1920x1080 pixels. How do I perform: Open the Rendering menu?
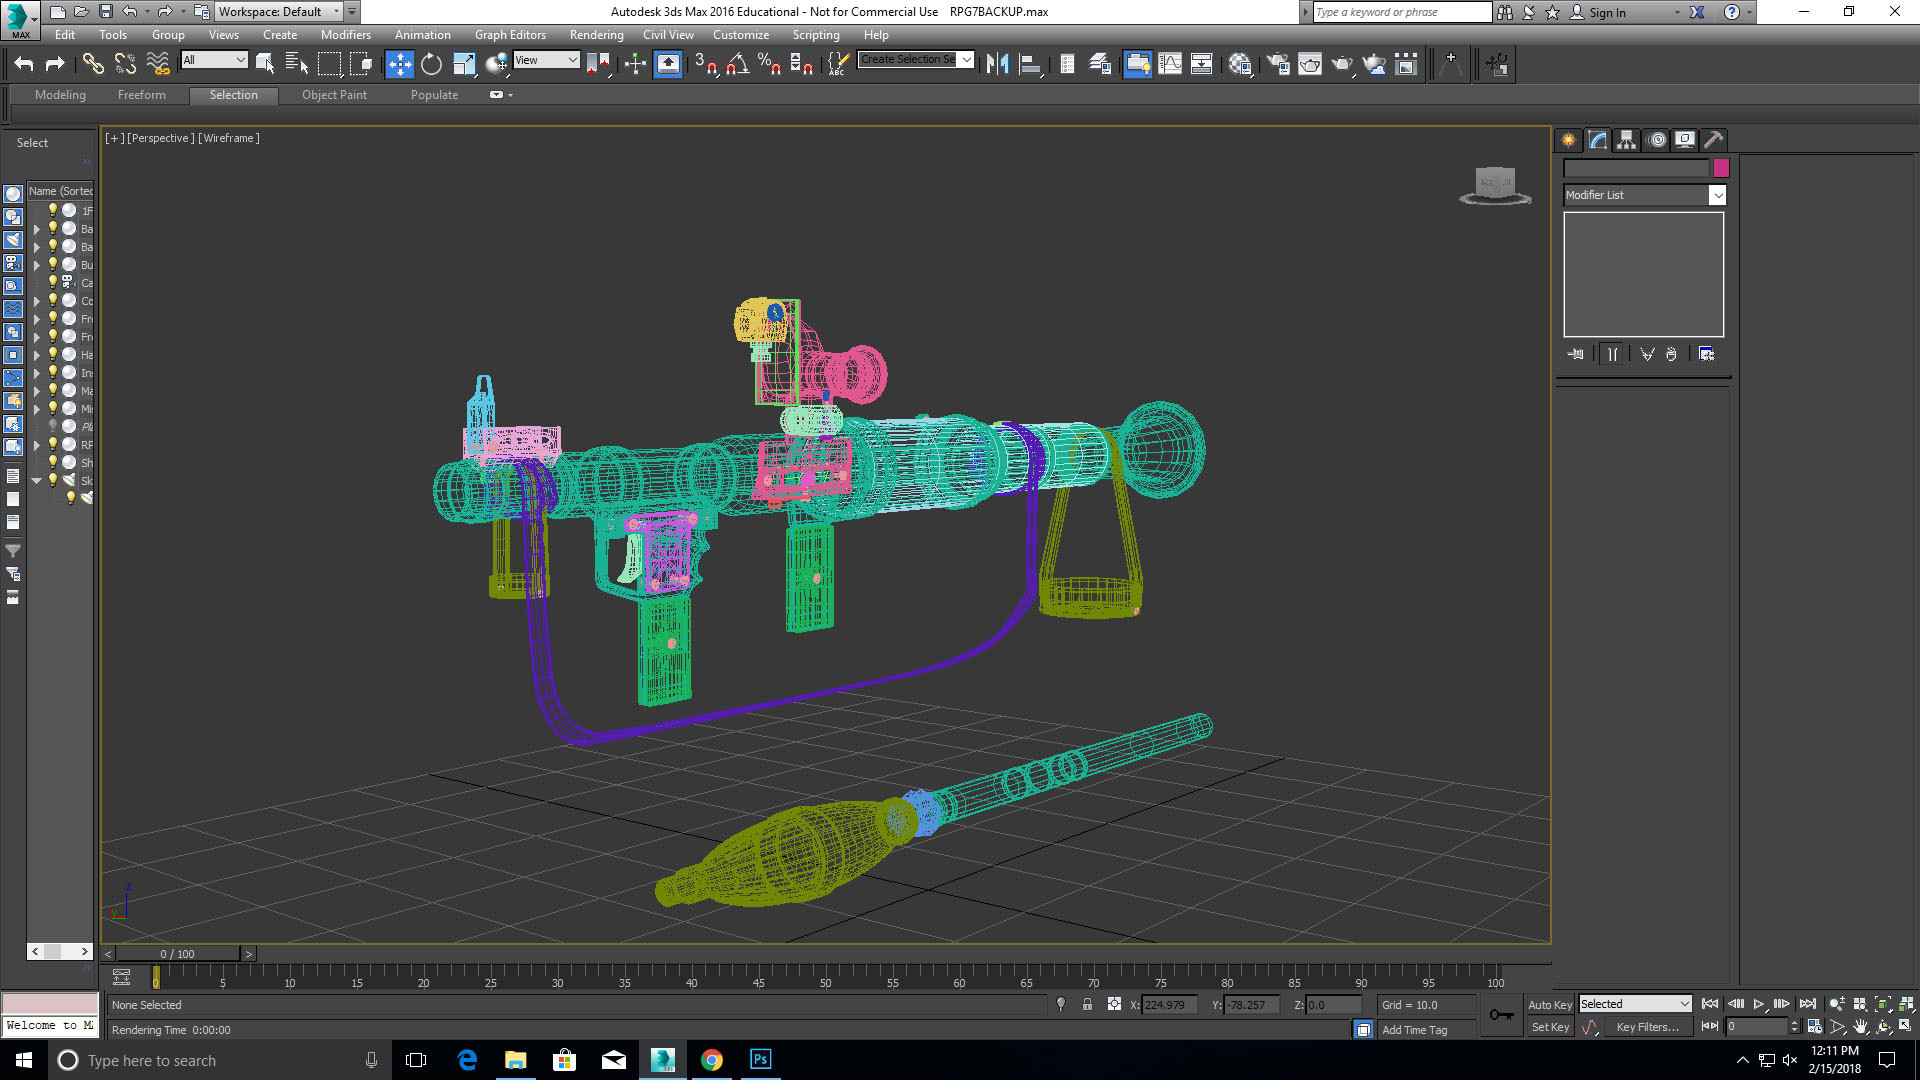pos(596,34)
